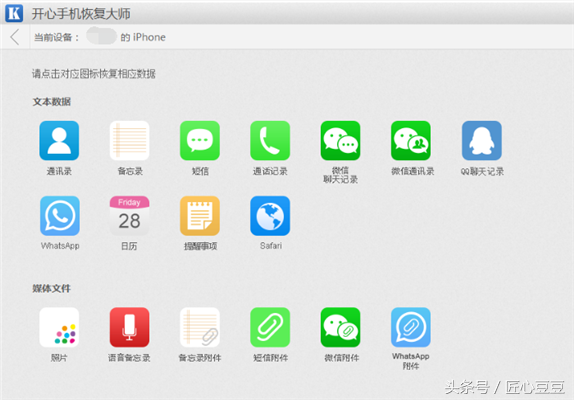Viewport: 574px width, 400px height.
Task: Click the 请点击对应图标恢复相应数据 instruction text
Action: click(94, 74)
